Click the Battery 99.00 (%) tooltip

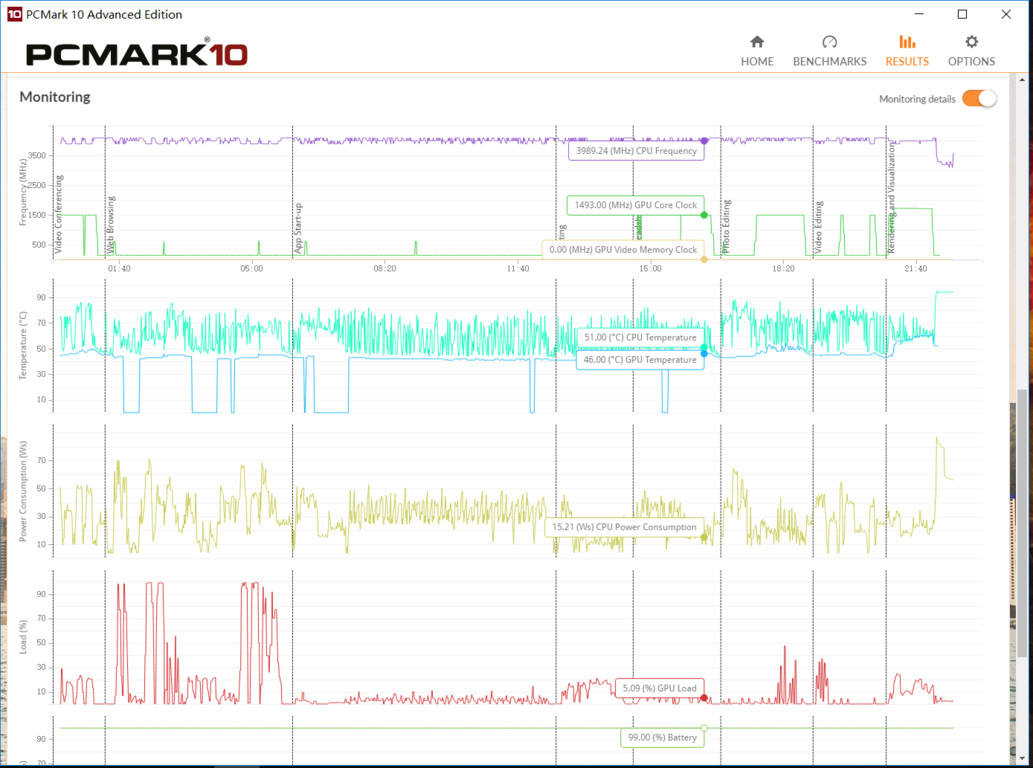point(662,738)
